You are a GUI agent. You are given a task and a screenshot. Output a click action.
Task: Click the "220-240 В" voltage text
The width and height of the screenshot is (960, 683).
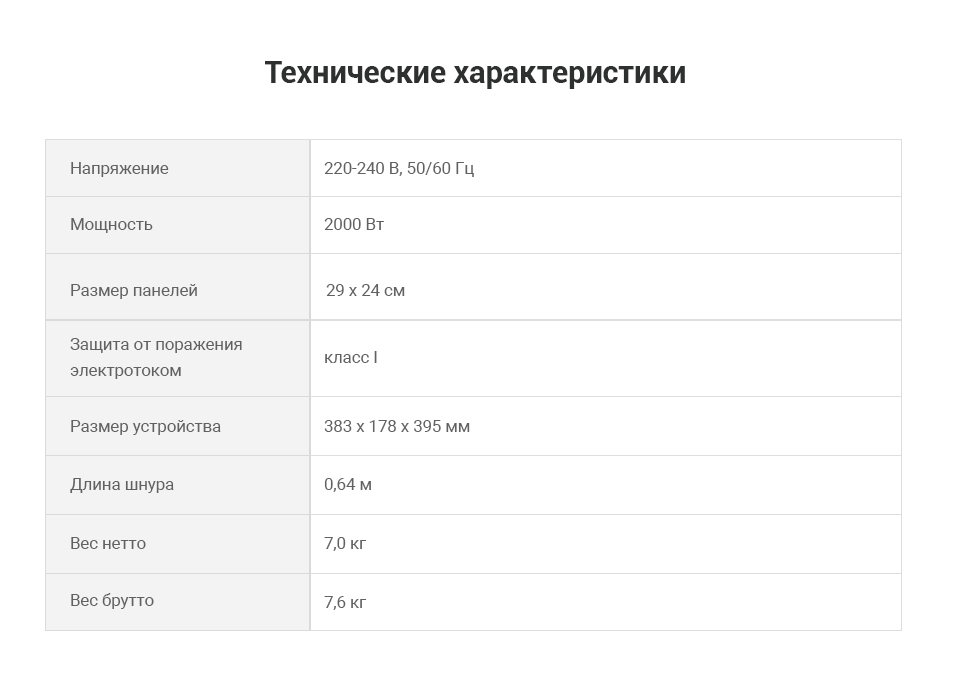(361, 168)
